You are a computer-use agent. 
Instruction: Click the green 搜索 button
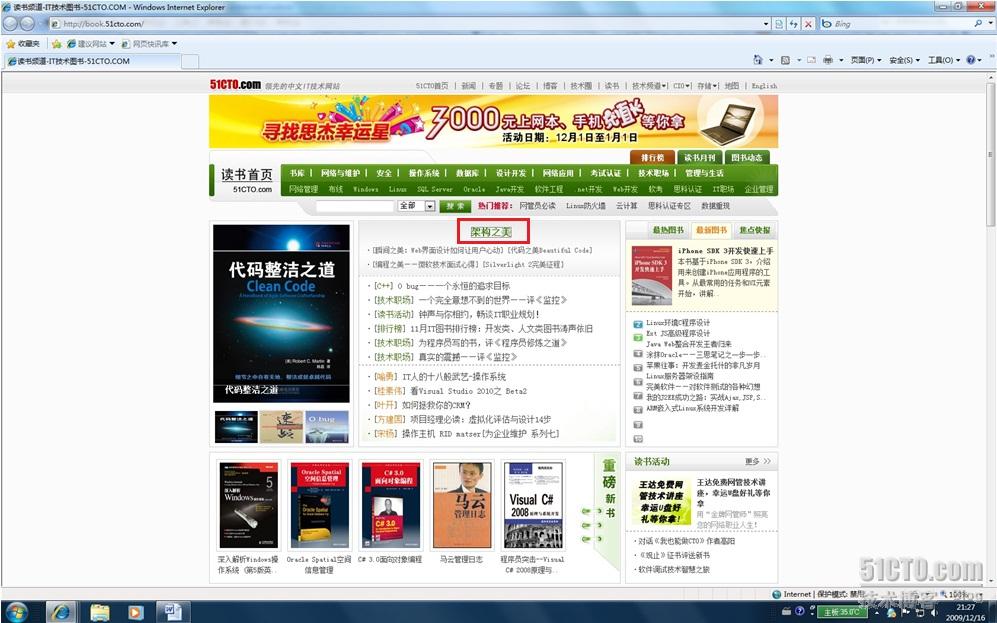pos(455,206)
